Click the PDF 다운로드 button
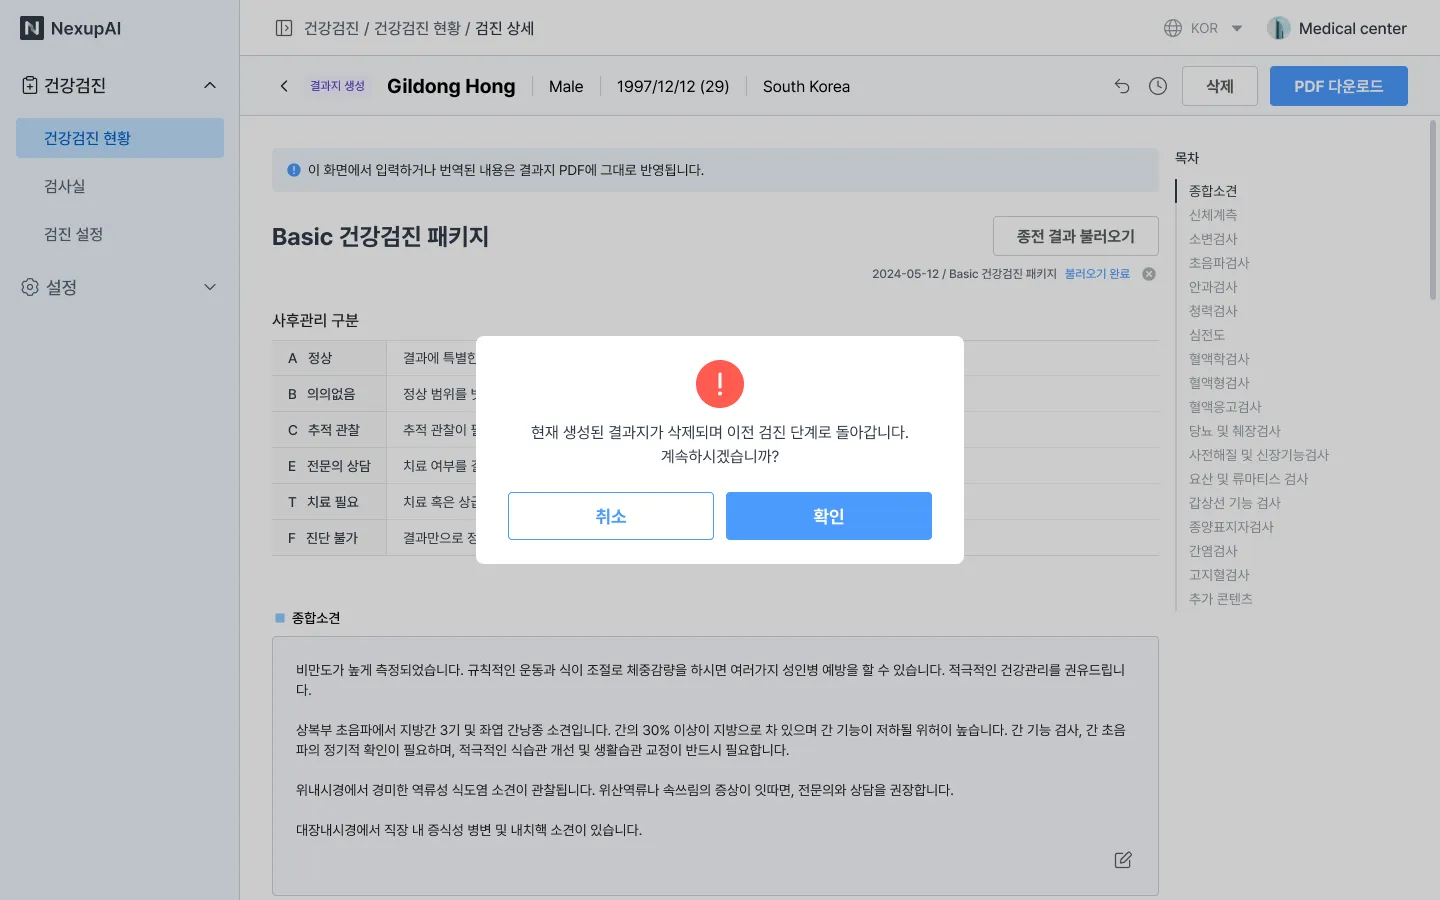Screen dimensions: 1440x900 click(x=1338, y=86)
